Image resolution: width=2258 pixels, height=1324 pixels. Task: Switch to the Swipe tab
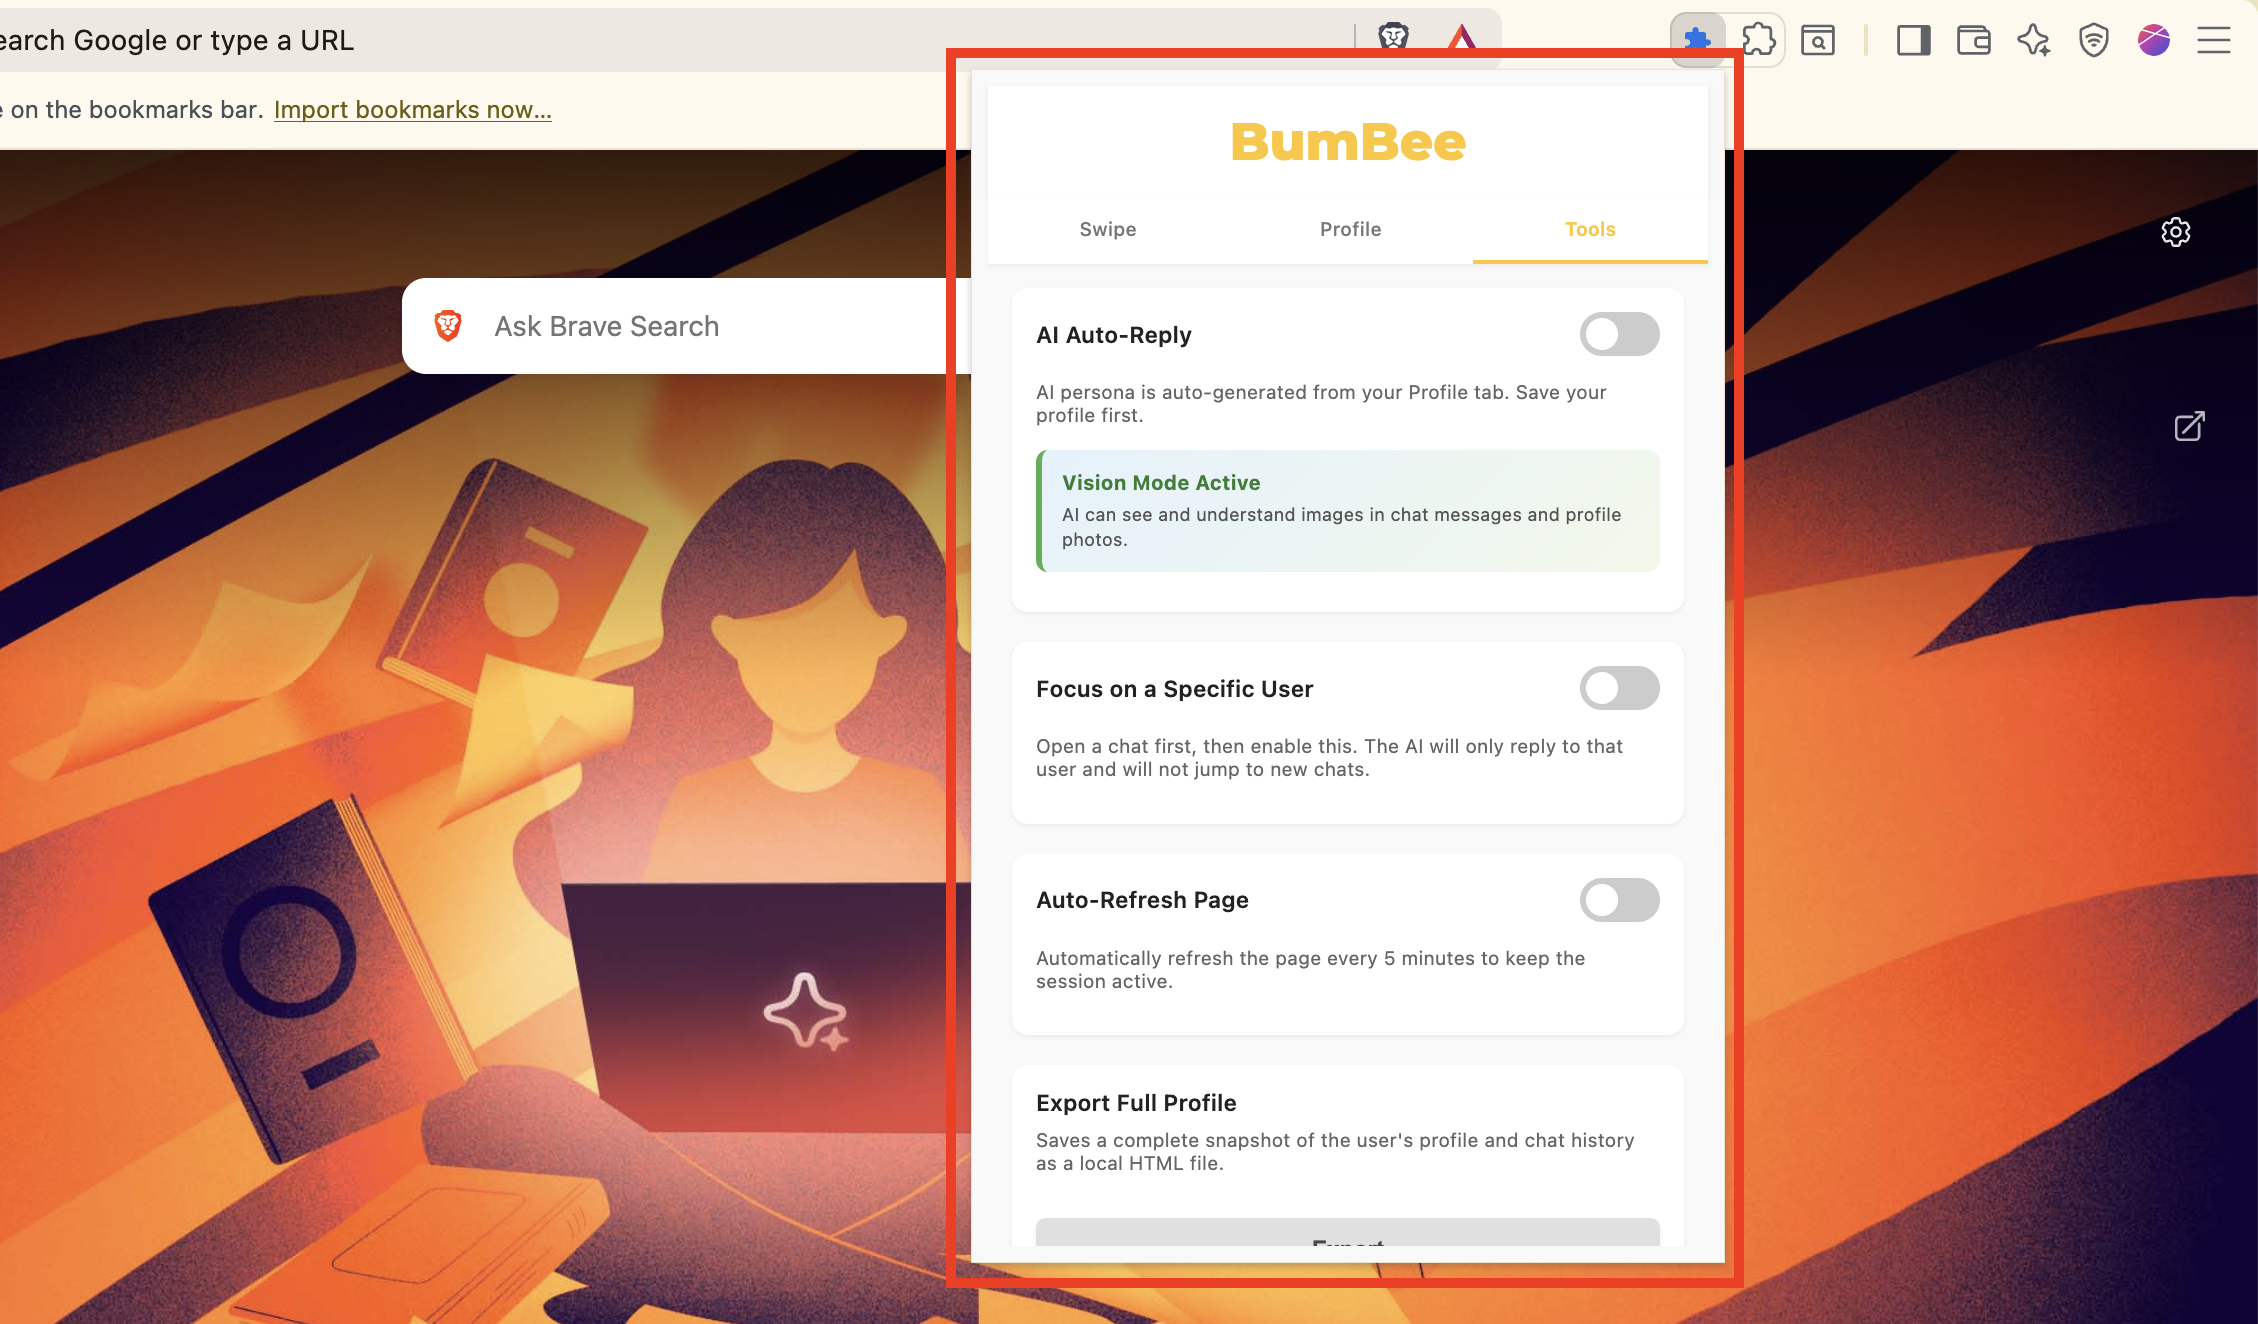(1108, 229)
